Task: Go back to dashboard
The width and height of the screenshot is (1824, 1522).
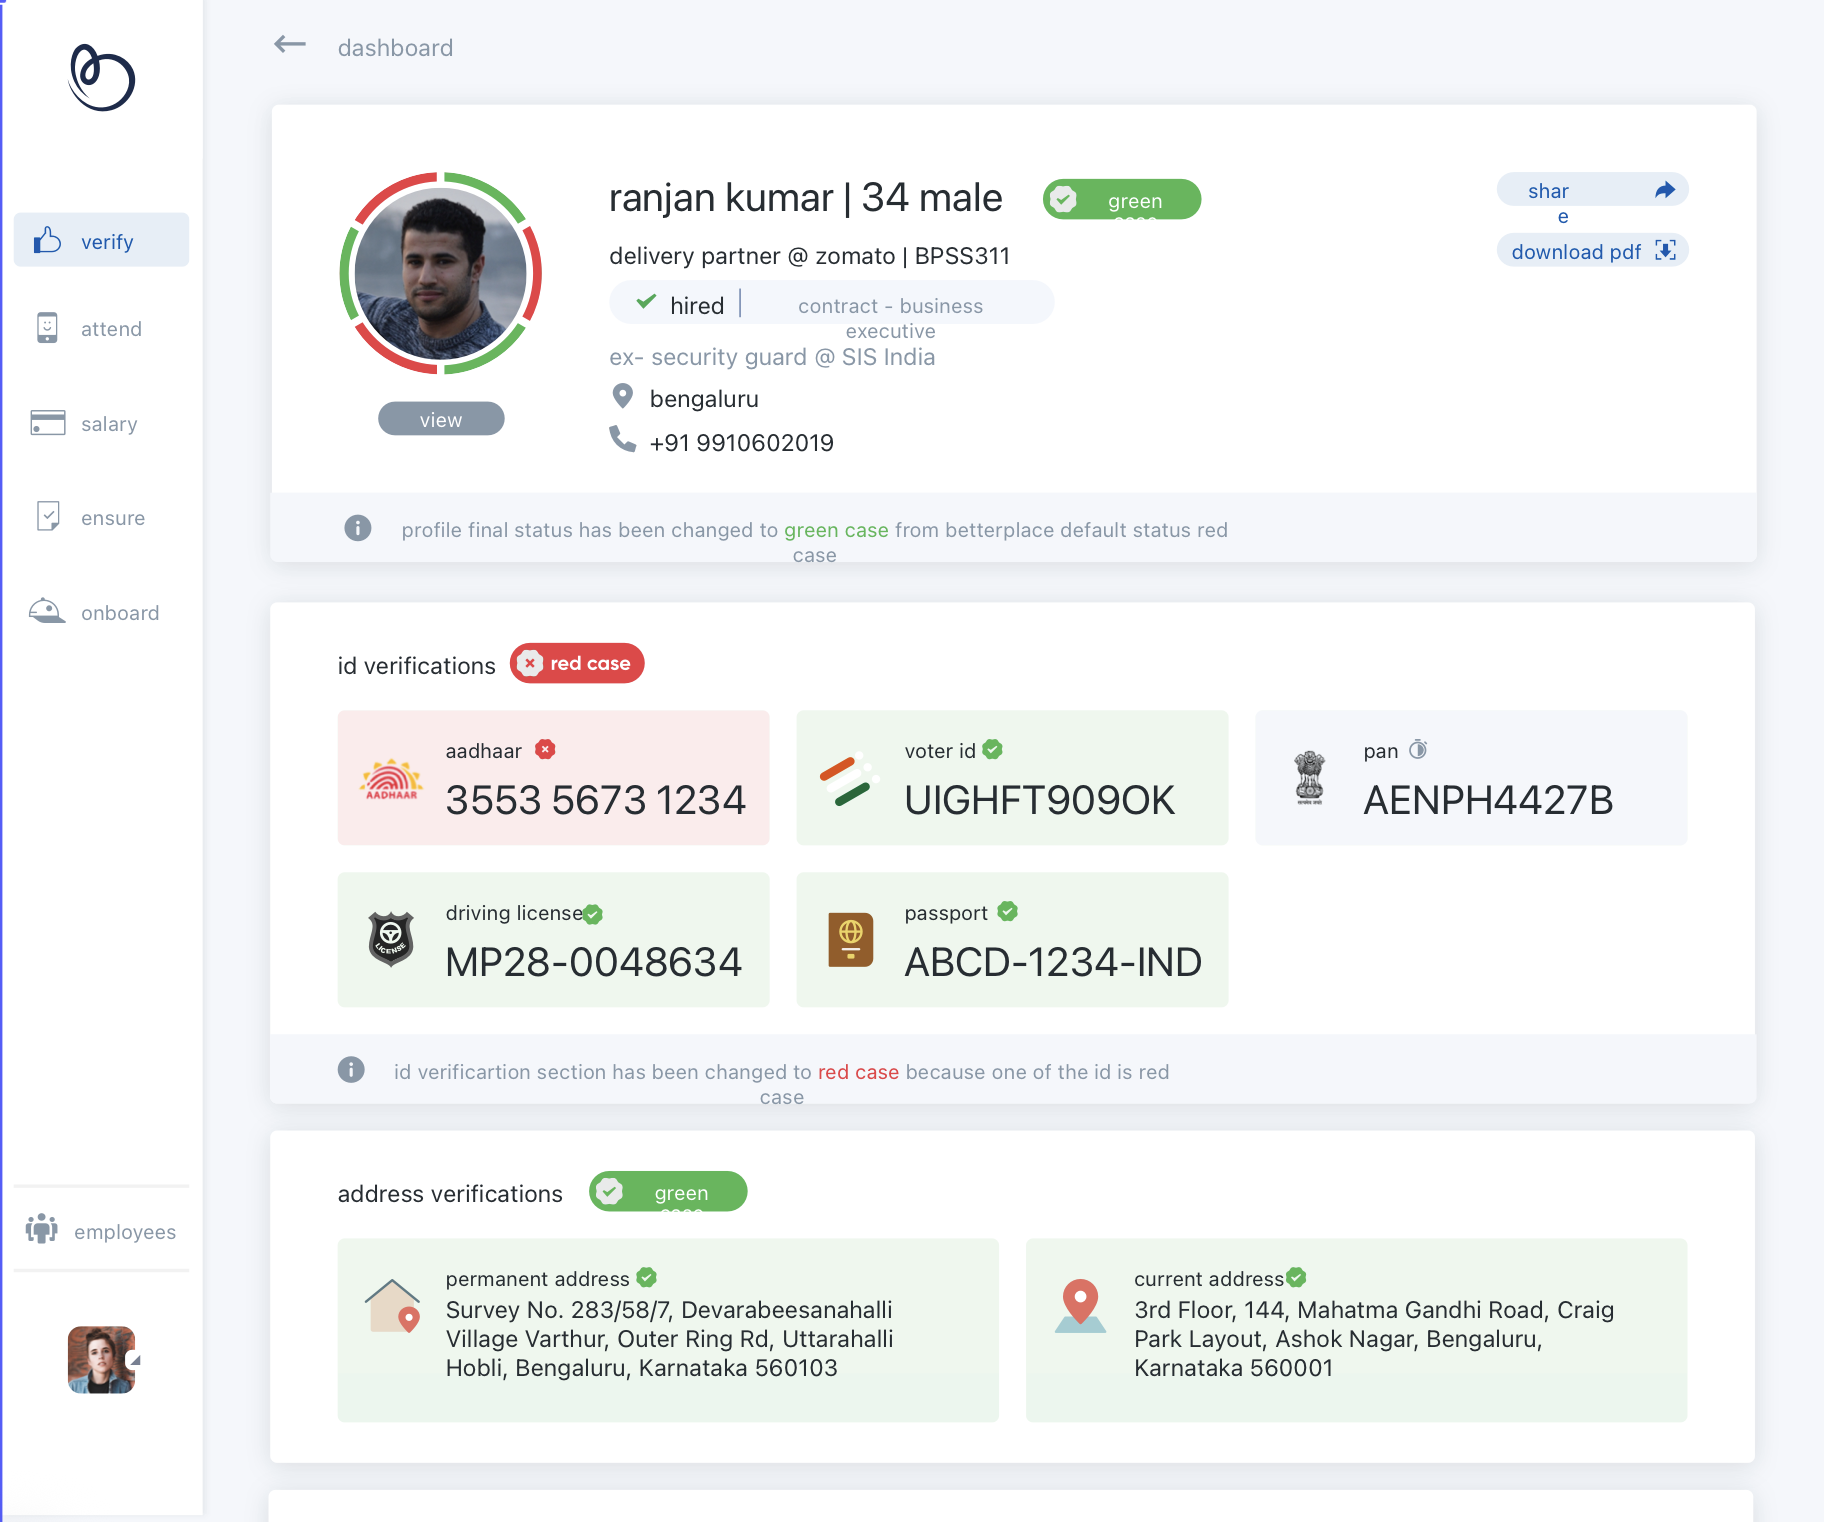Action: click(x=289, y=45)
